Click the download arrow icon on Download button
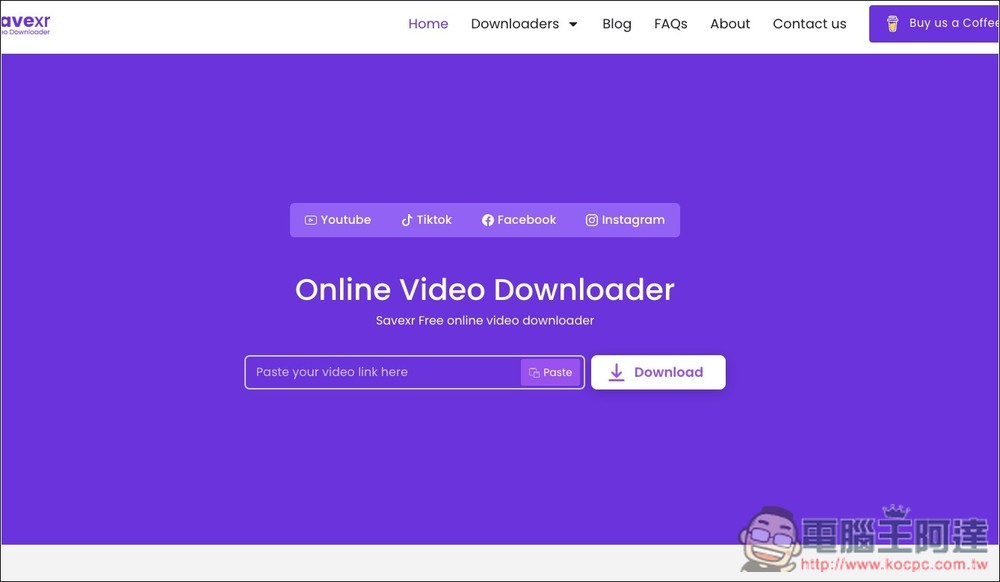This screenshot has height=582, width=1000. (x=615, y=371)
